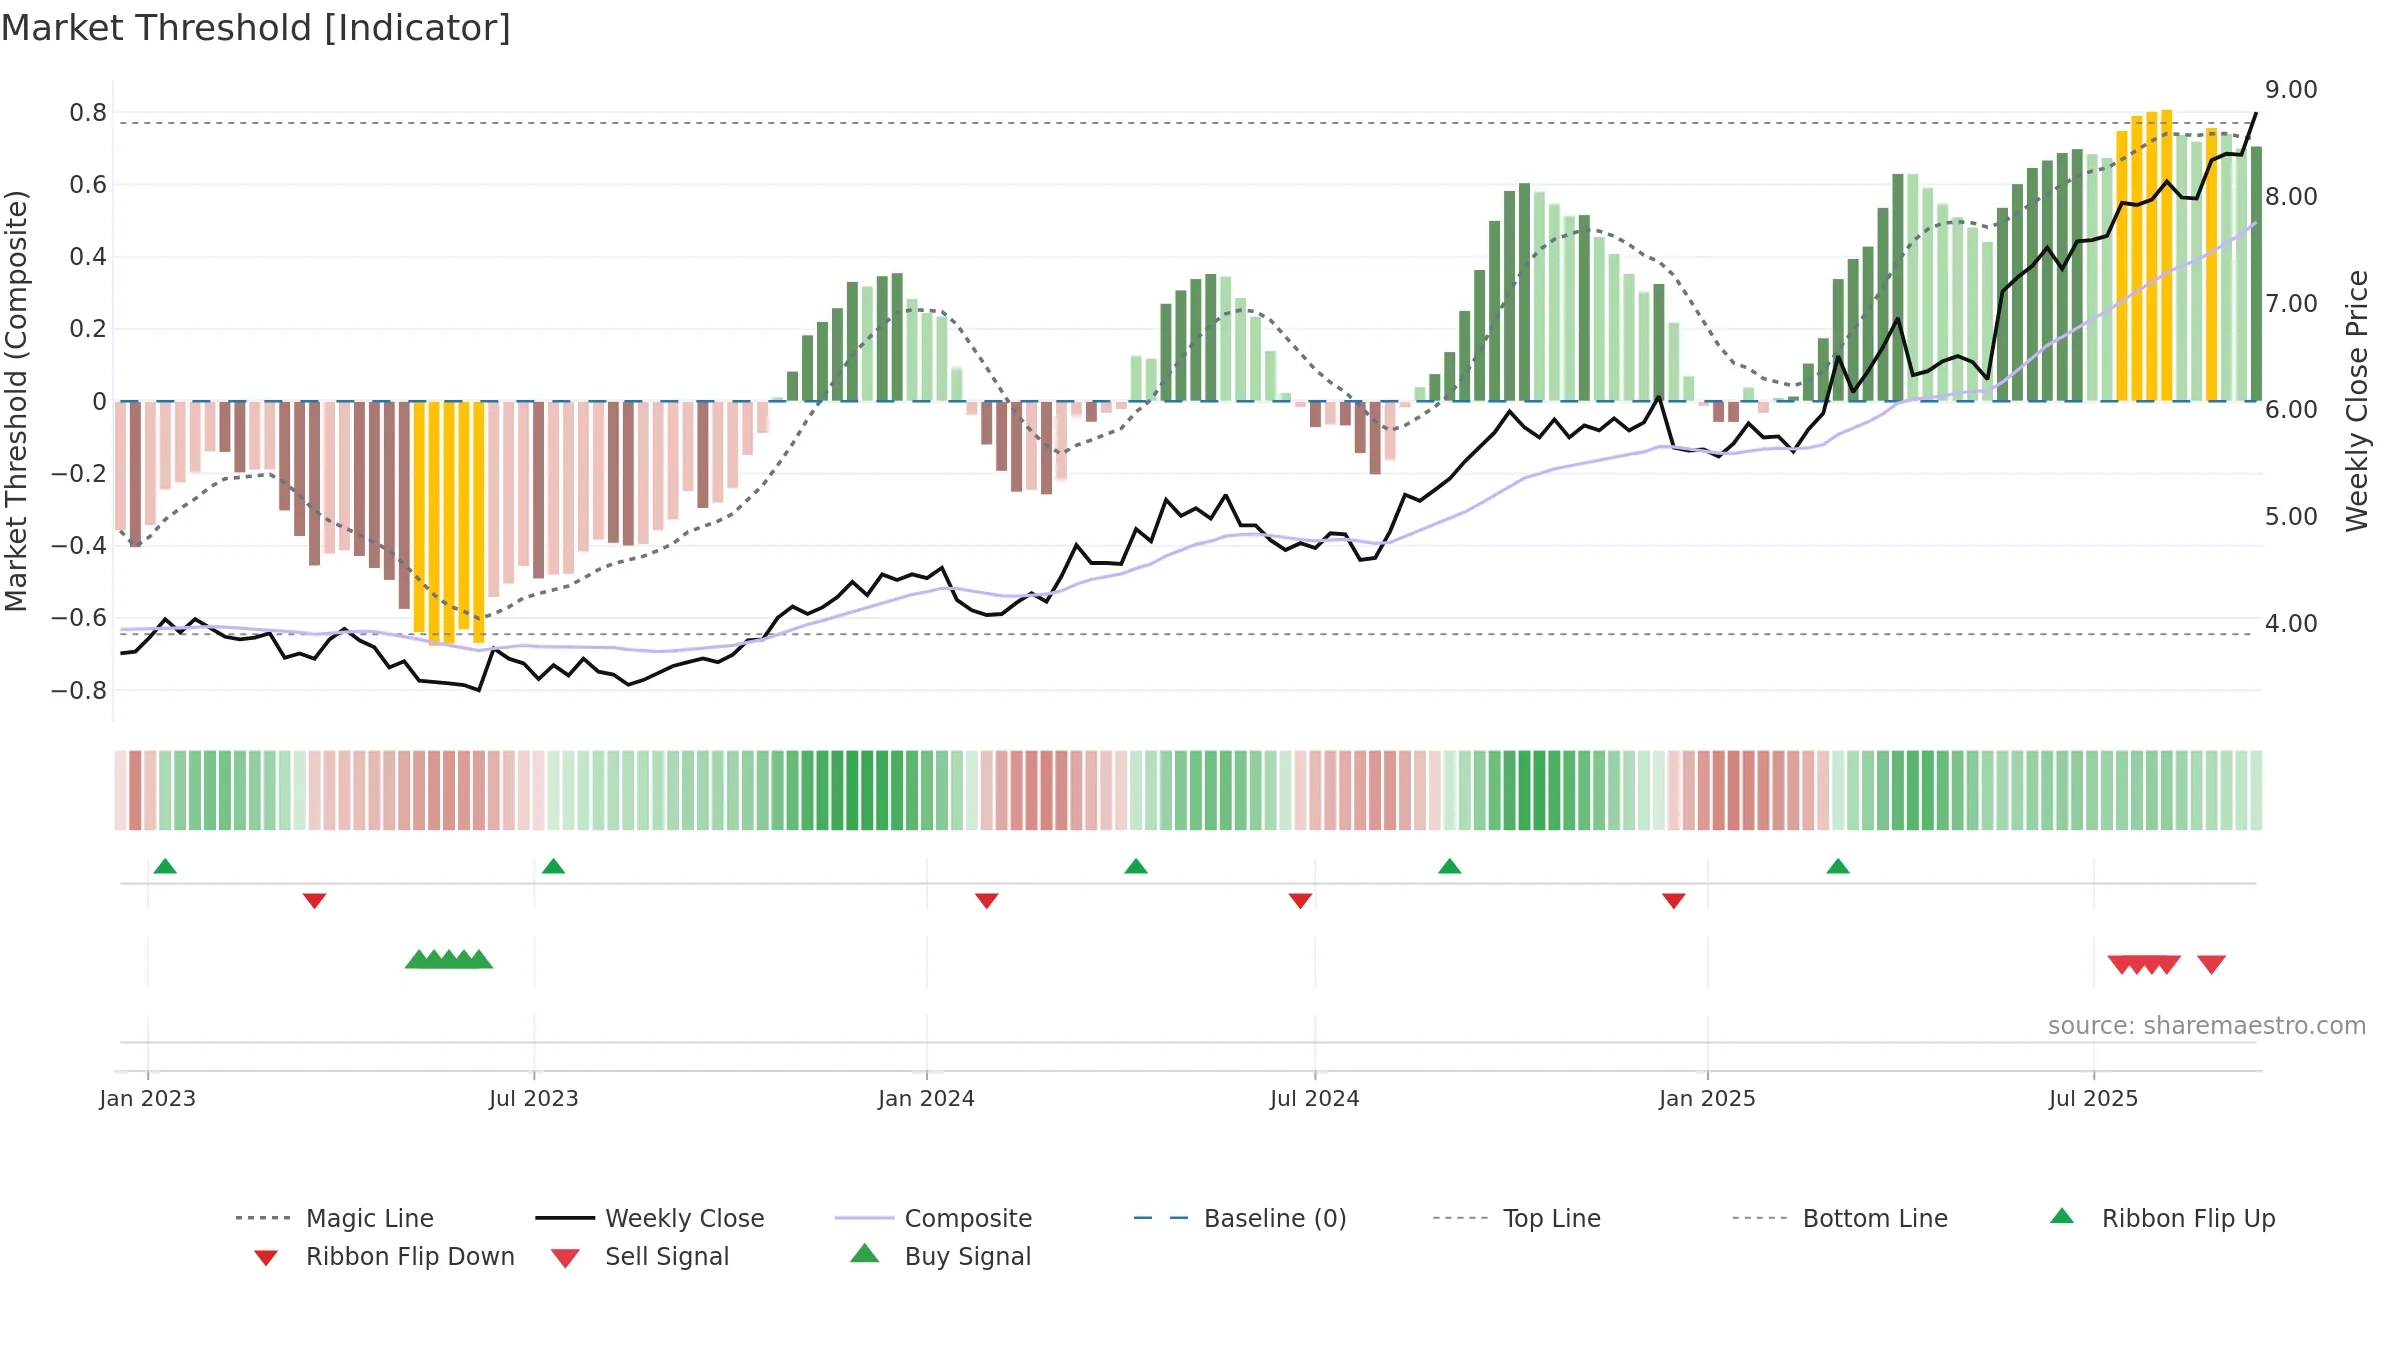The width and height of the screenshot is (2400, 1350).
Task: Click the Weekly Close Price axis title
Action: coord(2357,400)
